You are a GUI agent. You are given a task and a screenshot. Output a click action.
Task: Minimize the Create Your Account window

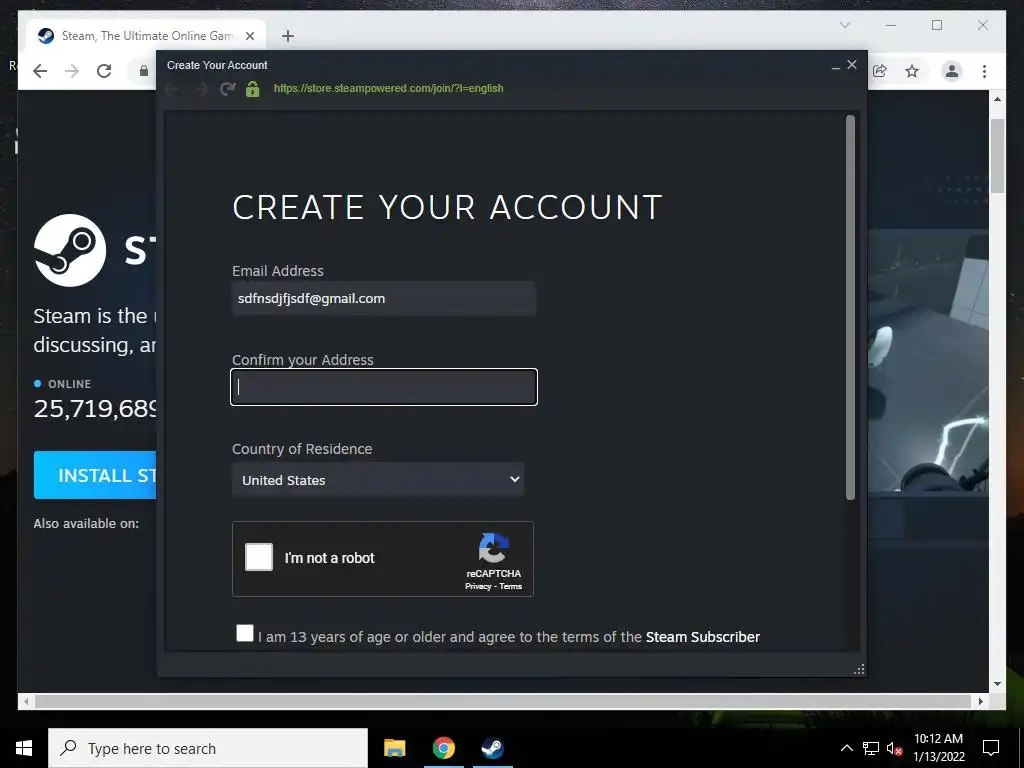tap(835, 66)
